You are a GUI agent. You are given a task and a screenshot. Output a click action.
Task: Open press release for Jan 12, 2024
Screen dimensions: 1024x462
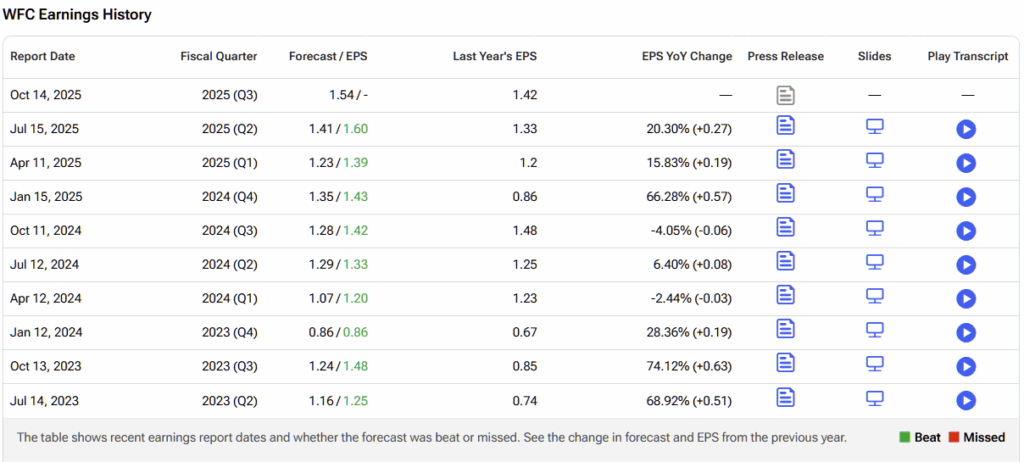pos(786,331)
